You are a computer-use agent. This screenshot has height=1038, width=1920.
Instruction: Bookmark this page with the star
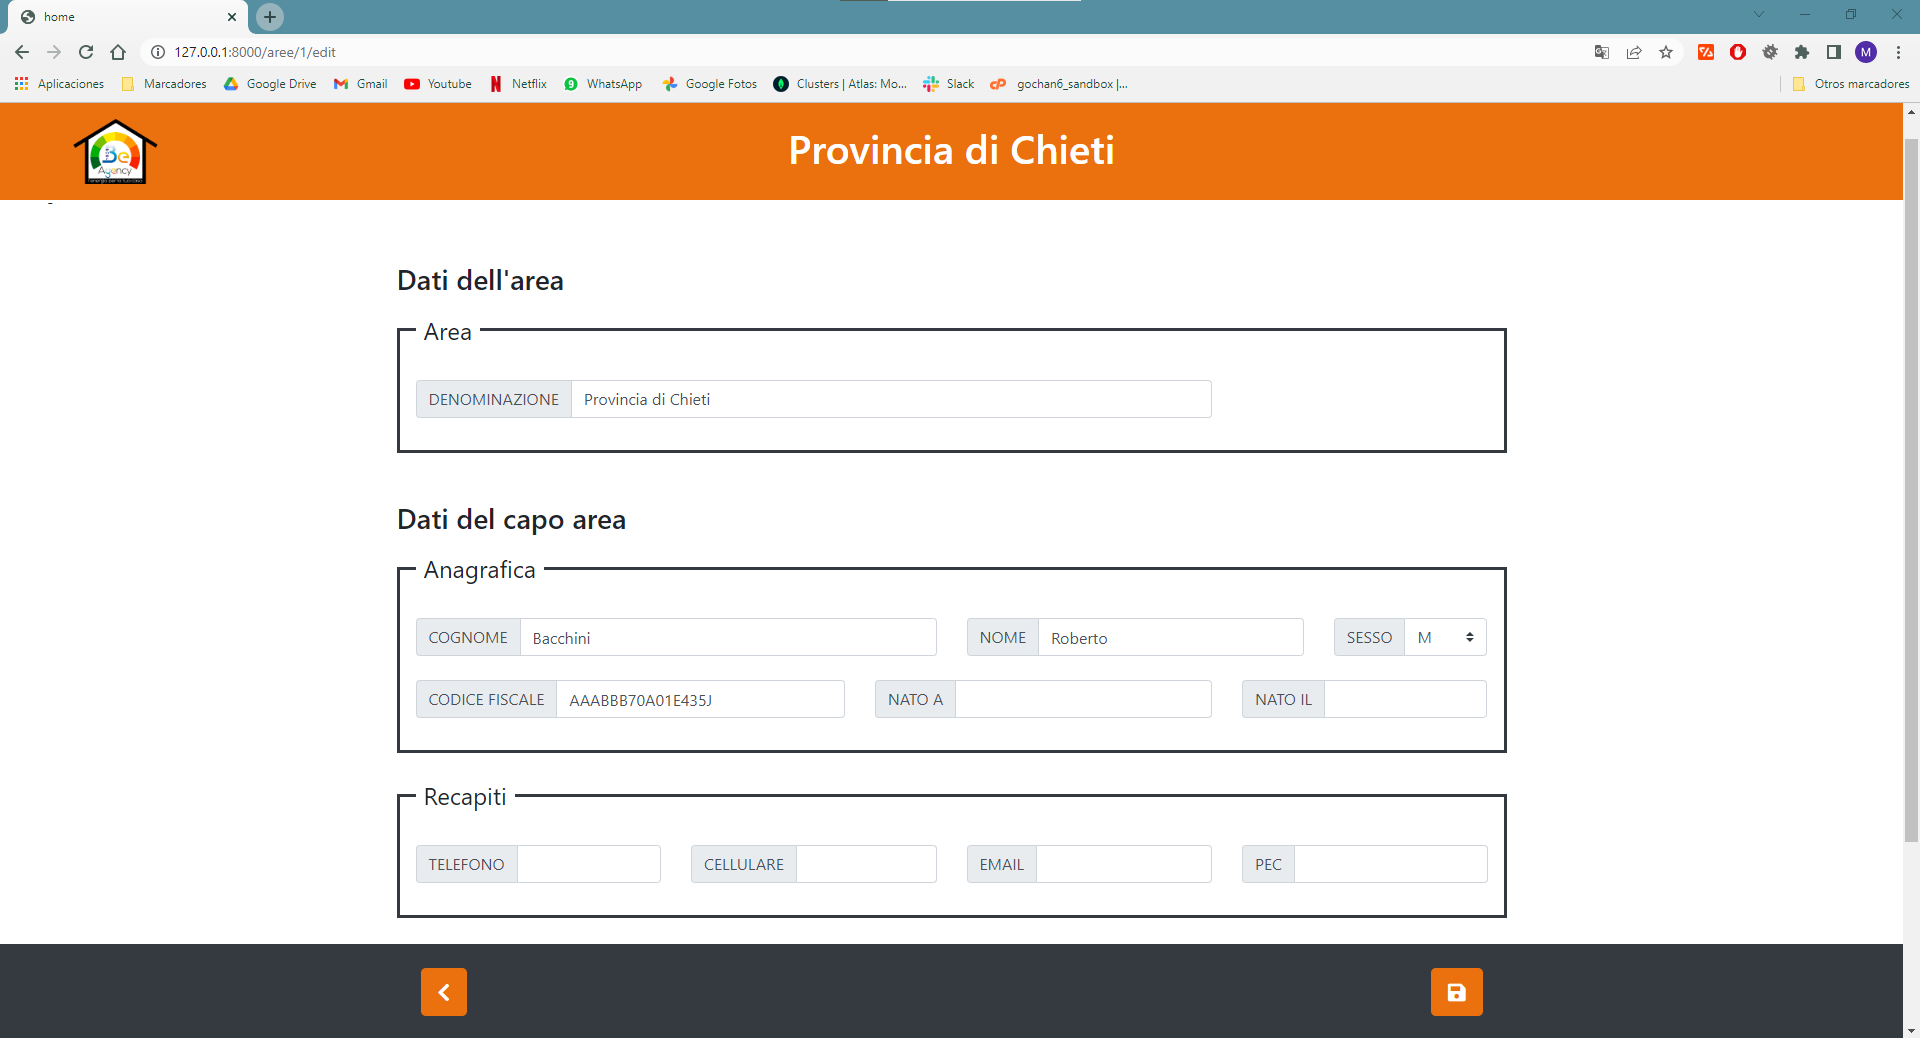point(1666,52)
